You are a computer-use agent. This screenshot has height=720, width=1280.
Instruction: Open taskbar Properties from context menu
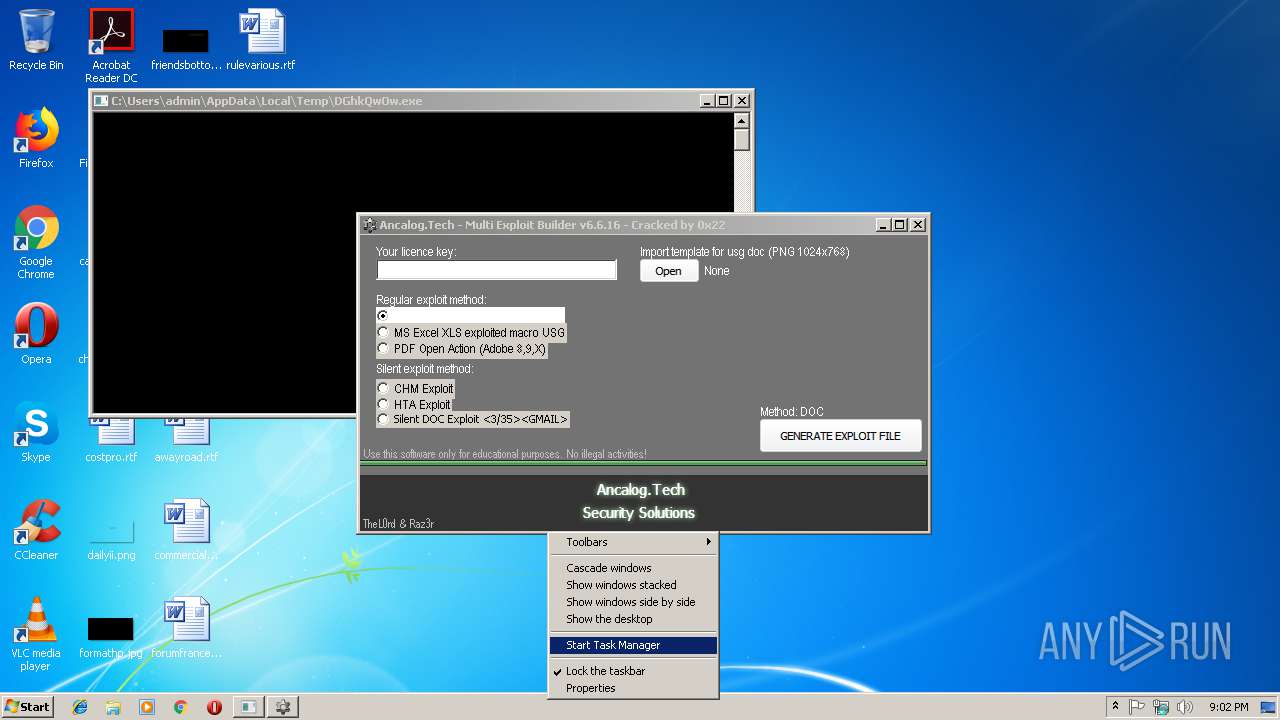[x=634, y=688]
